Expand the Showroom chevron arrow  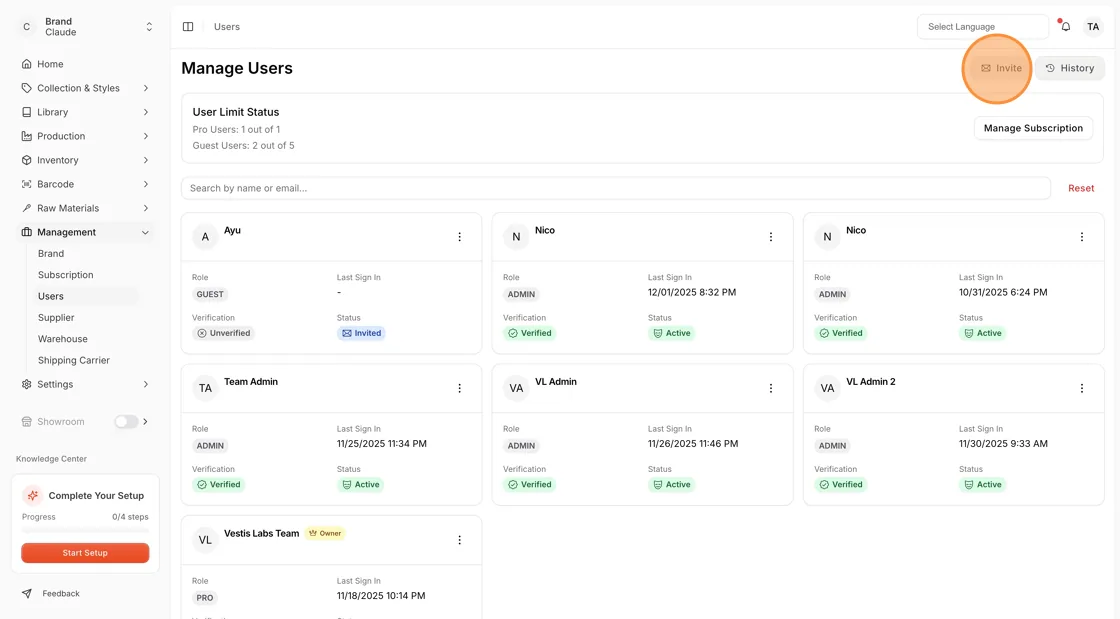point(146,422)
